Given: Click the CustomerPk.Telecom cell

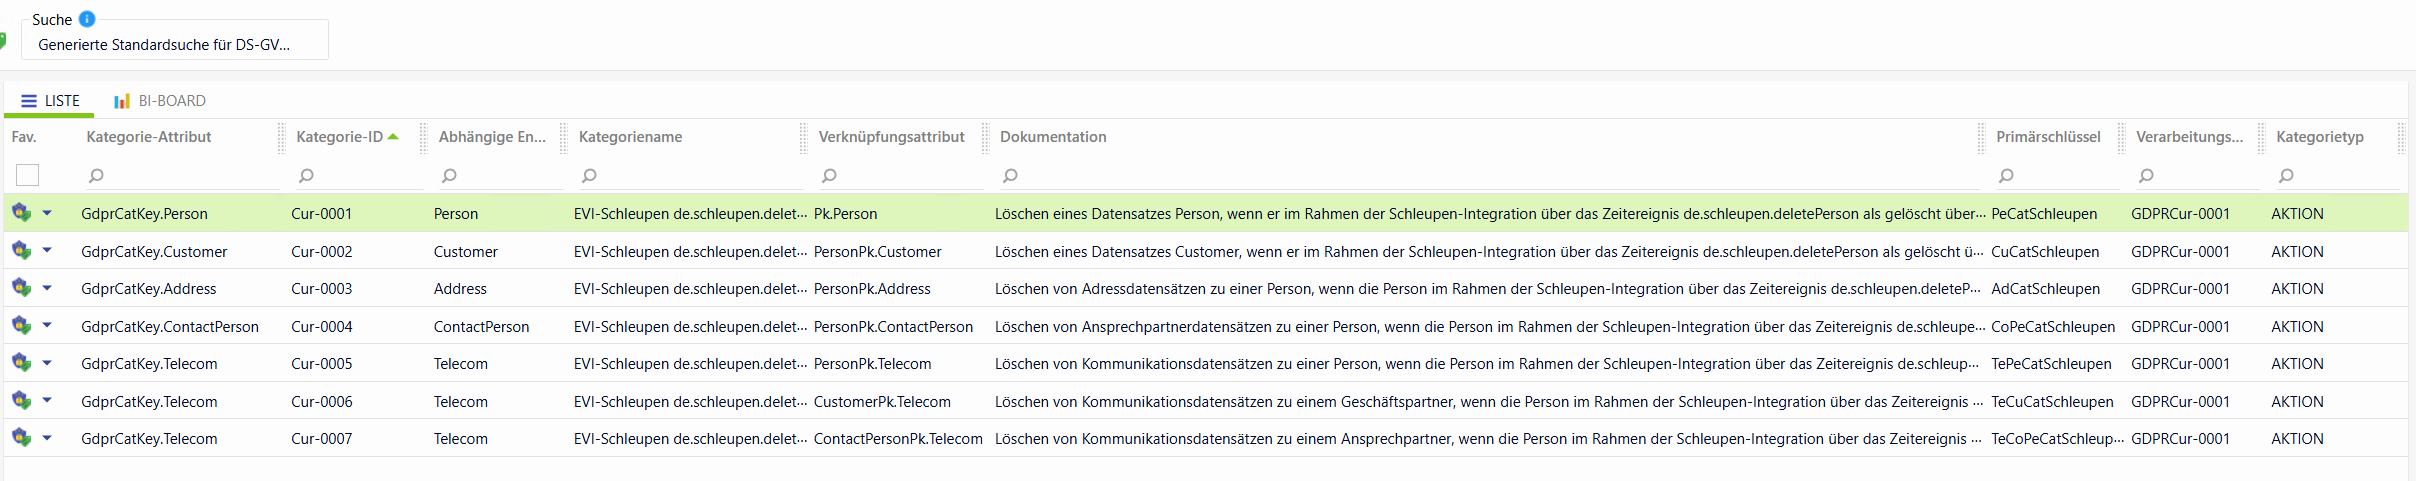Looking at the screenshot, I should [882, 402].
